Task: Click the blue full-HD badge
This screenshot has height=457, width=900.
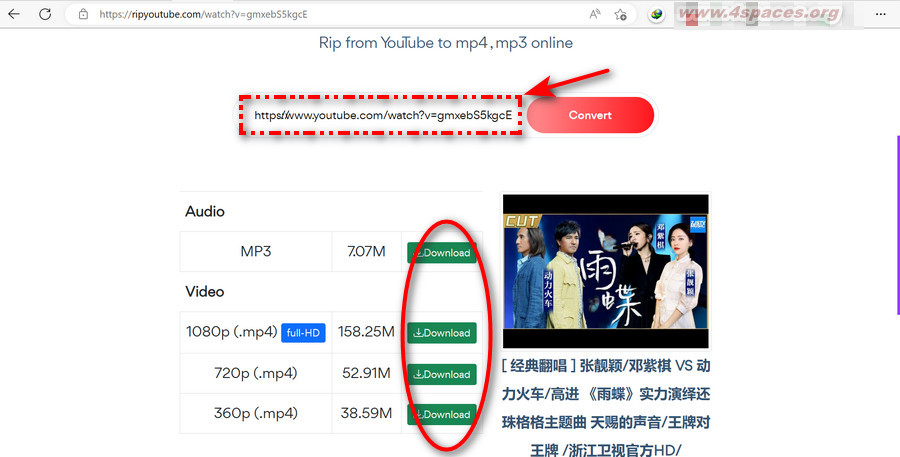Action: click(303, 333)
